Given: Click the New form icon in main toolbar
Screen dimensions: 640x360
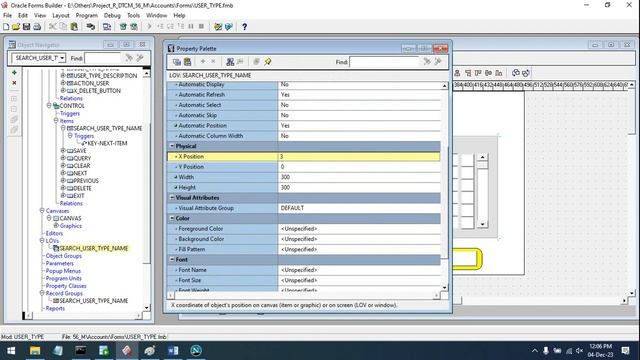Looking at the screenshot, I should coord(6,27).
